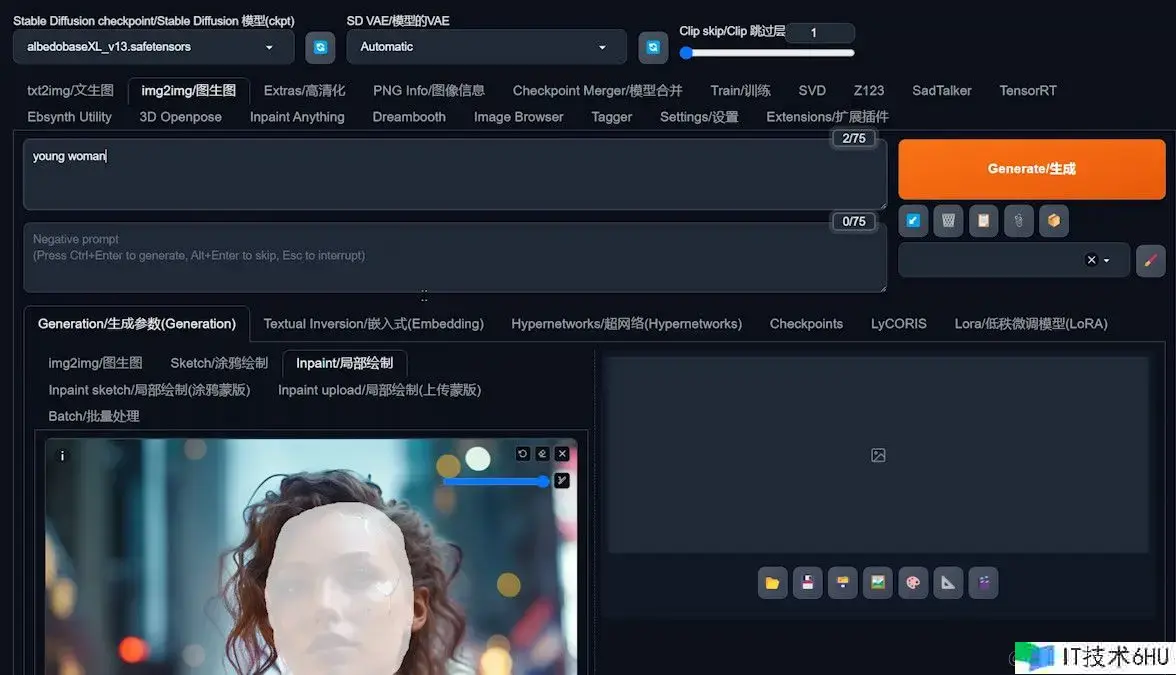Open the Image Browser tab
The height and width of the screenshot is (675, 1176).
tap(519, 117)
